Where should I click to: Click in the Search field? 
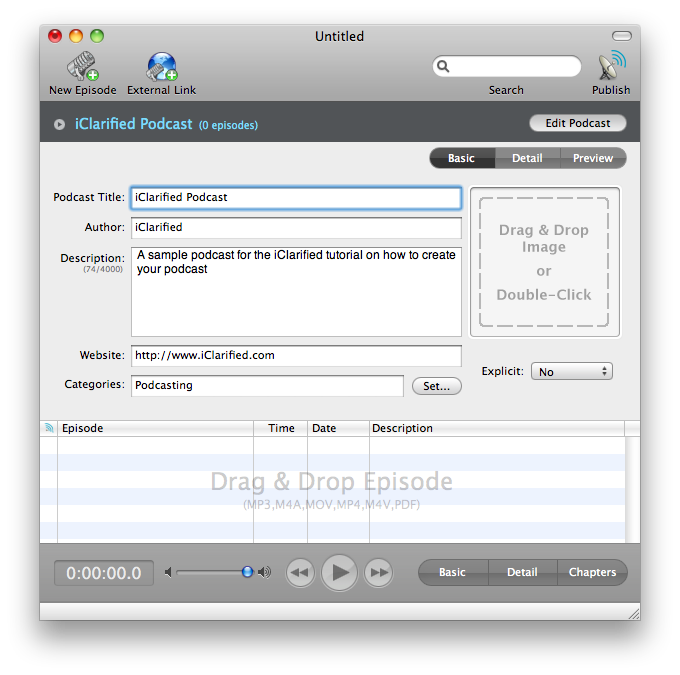pyautogui.click(x=507, y=66)
